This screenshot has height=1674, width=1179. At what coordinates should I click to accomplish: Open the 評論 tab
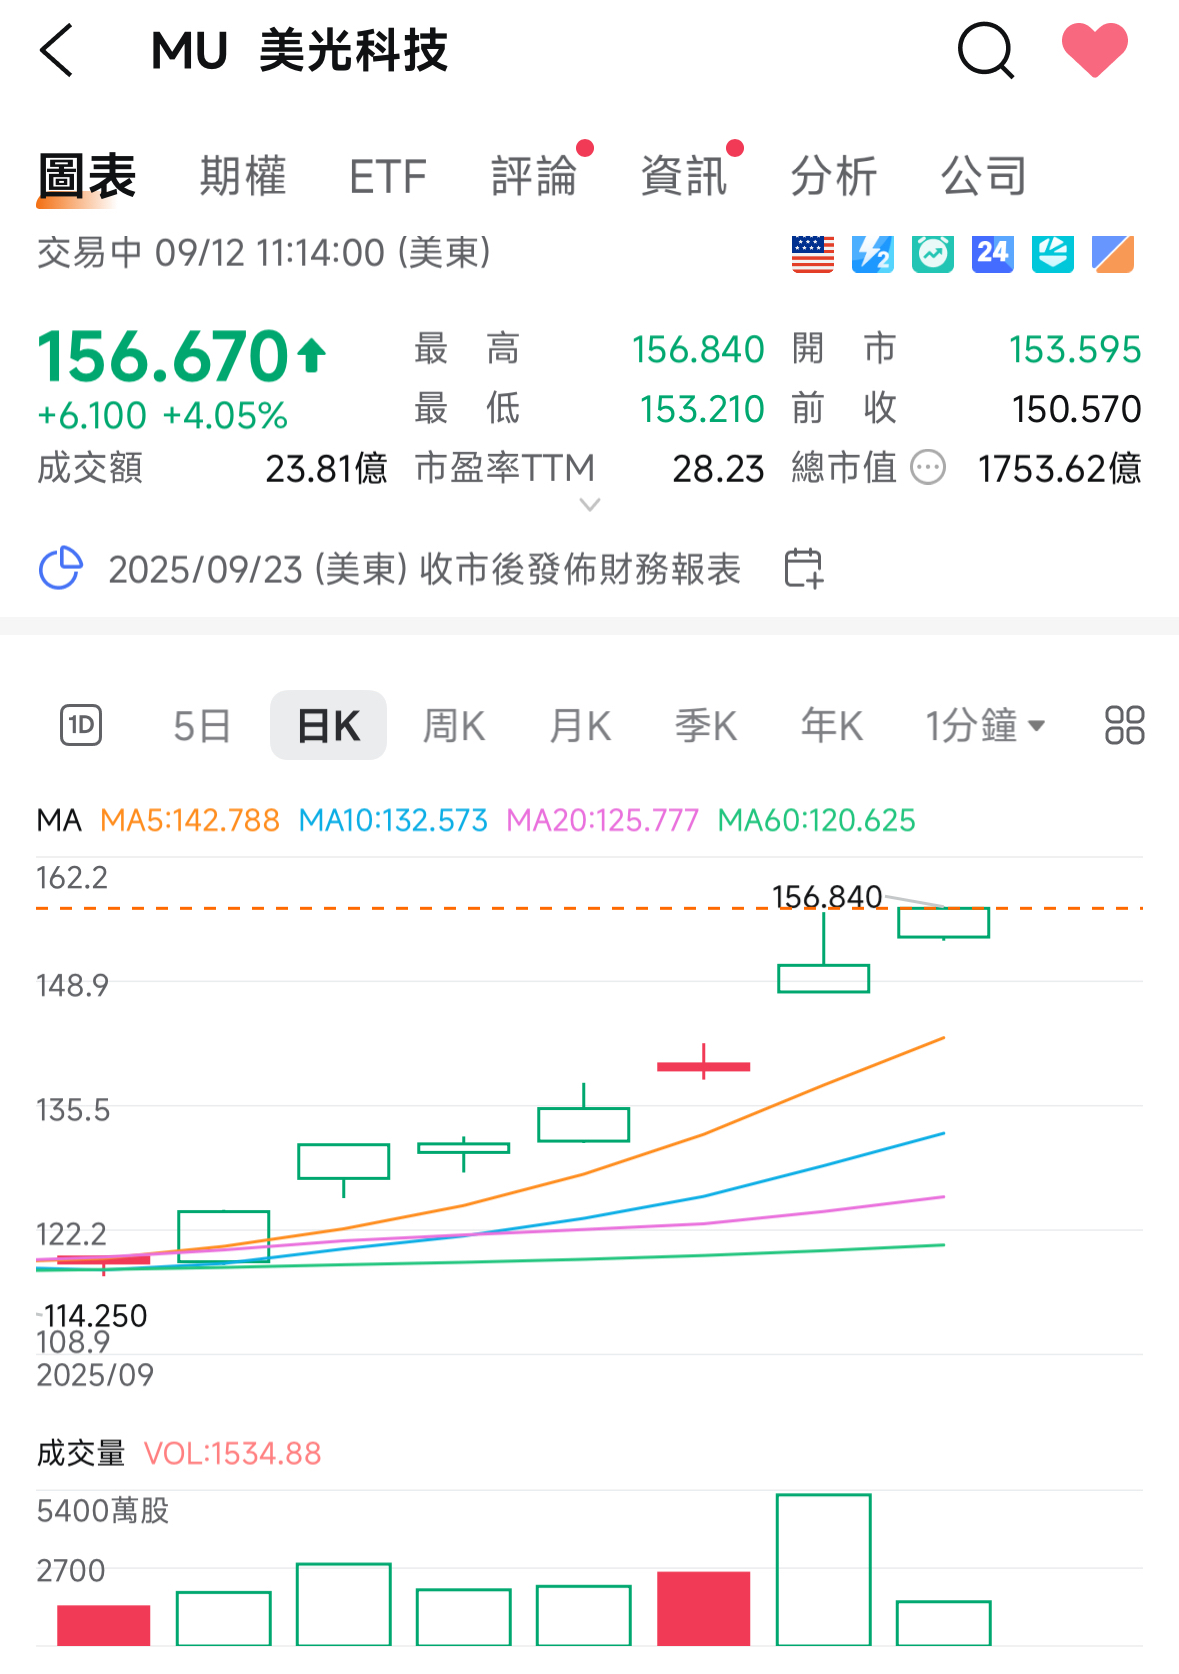pyautogui.click(x=534, y=177)
